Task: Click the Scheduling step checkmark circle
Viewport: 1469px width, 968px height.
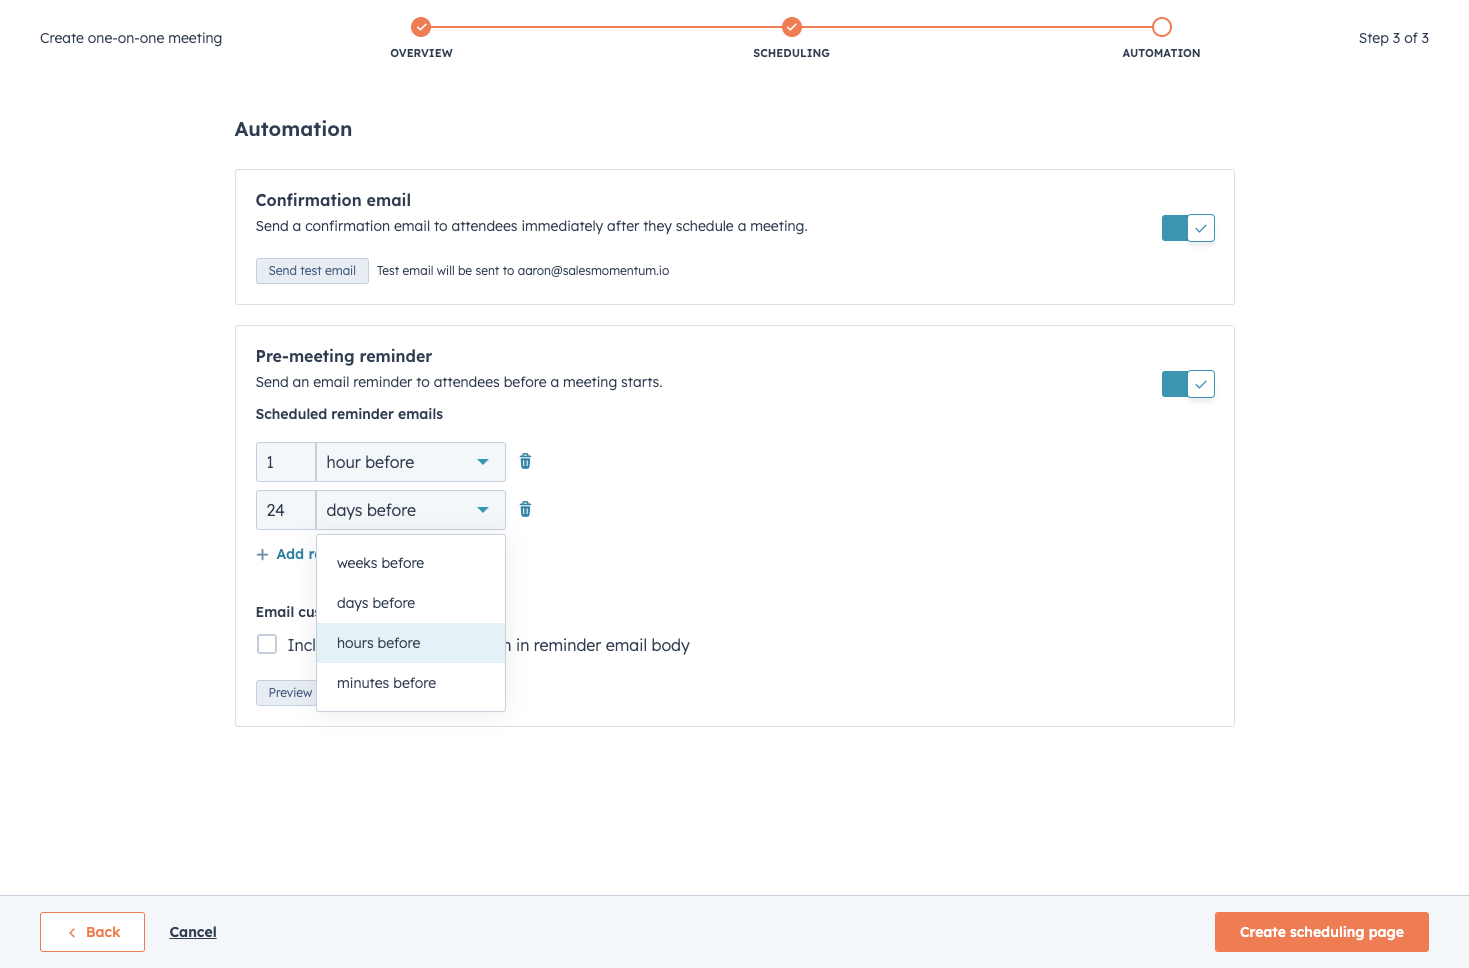Action: tap(791, 27)
